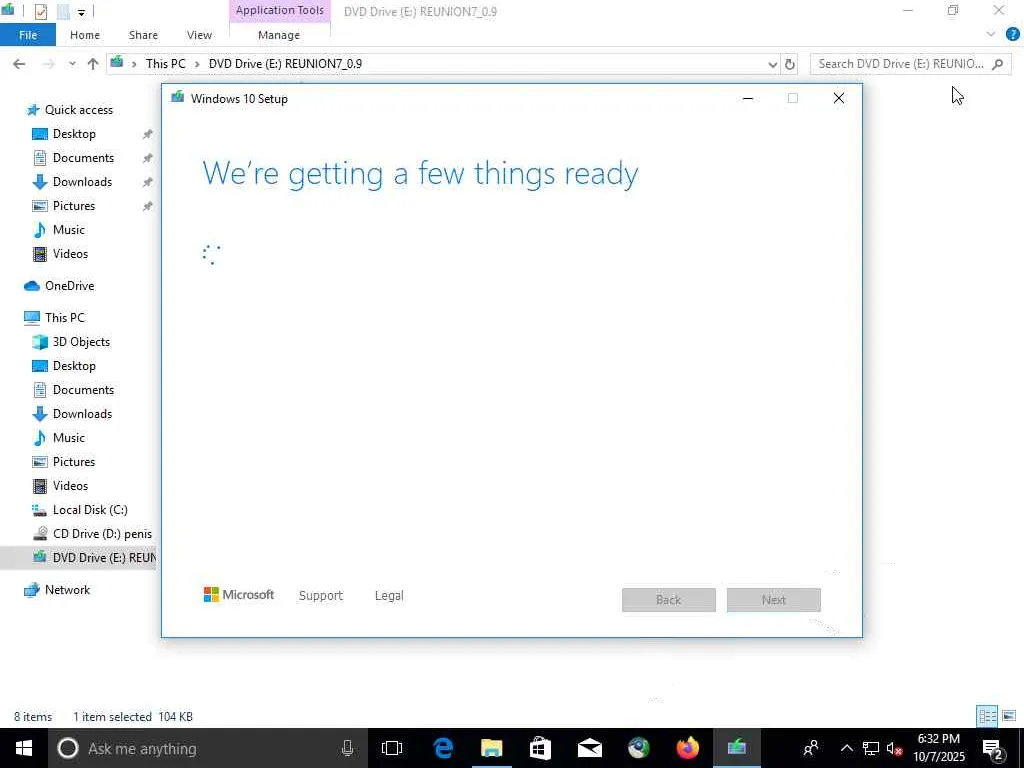Go back using the Explorer back arrow
This screenshot has width=1024, height=768.
(x=19, y=63)
